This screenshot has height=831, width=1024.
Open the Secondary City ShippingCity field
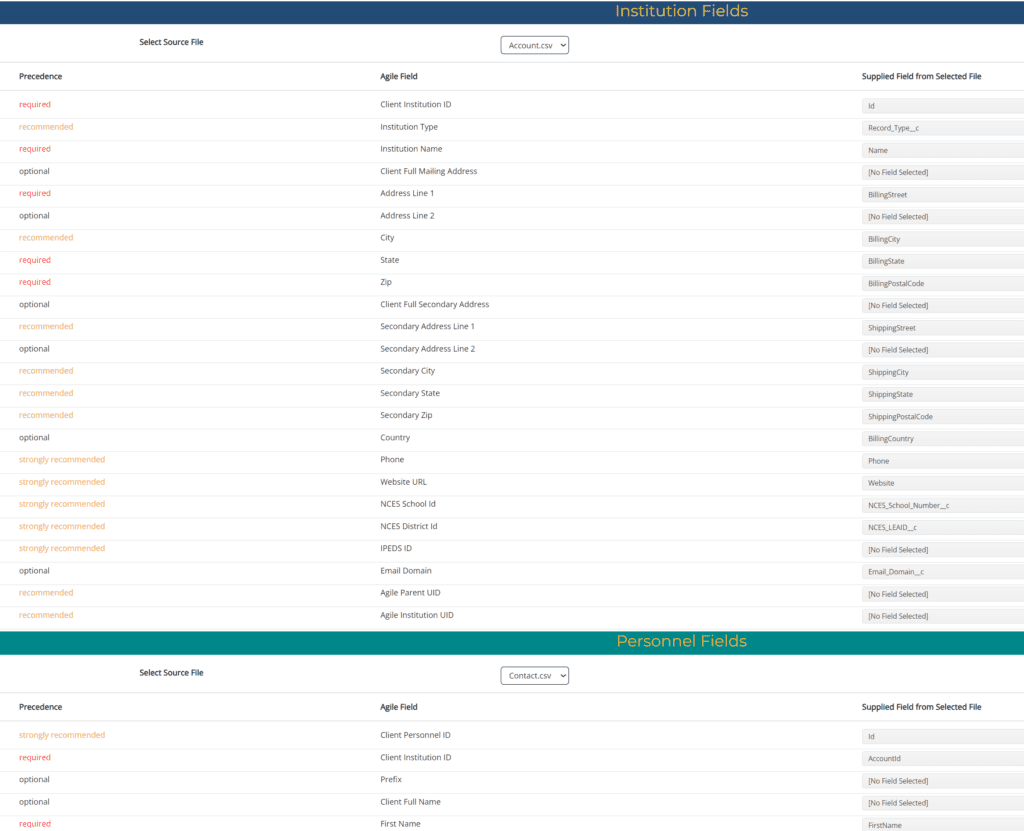(942, 372)
